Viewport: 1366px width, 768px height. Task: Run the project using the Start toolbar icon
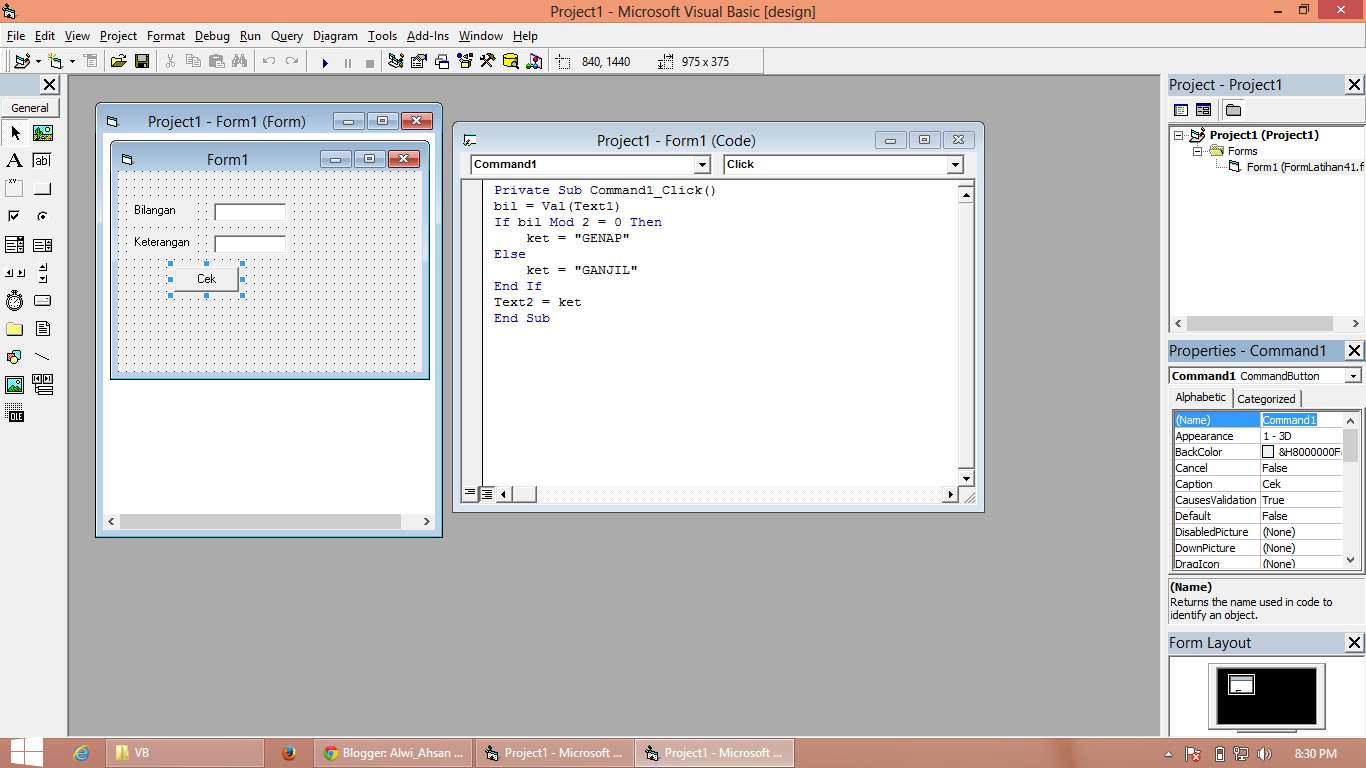325,61
